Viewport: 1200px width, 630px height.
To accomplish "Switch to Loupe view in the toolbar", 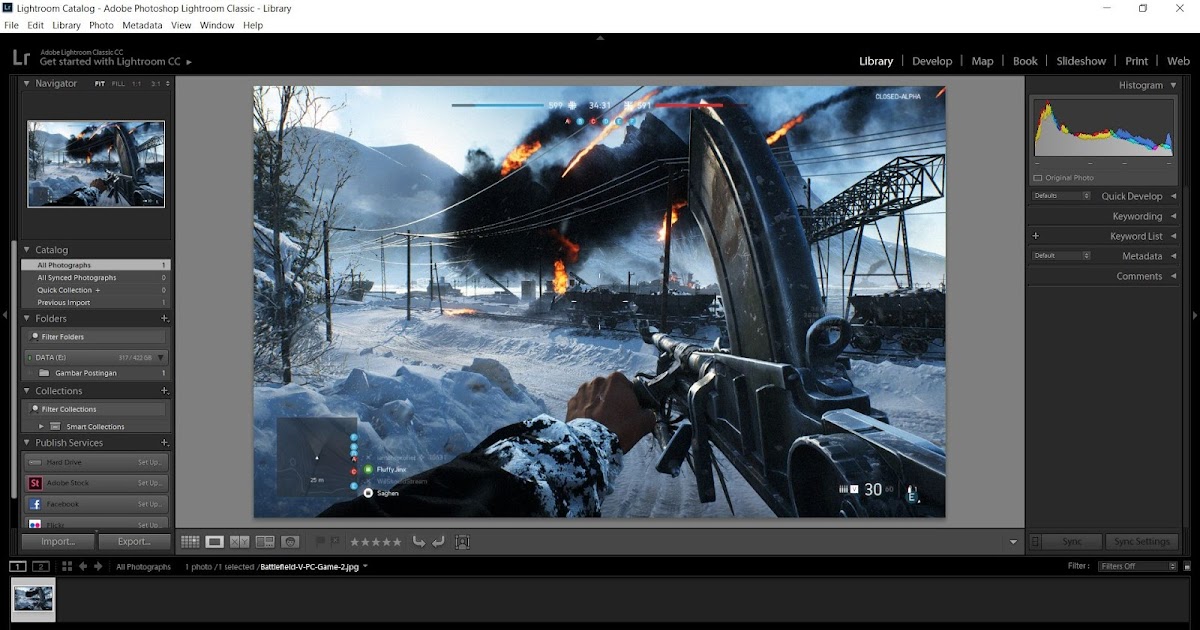I will click(x=214, y=542).
